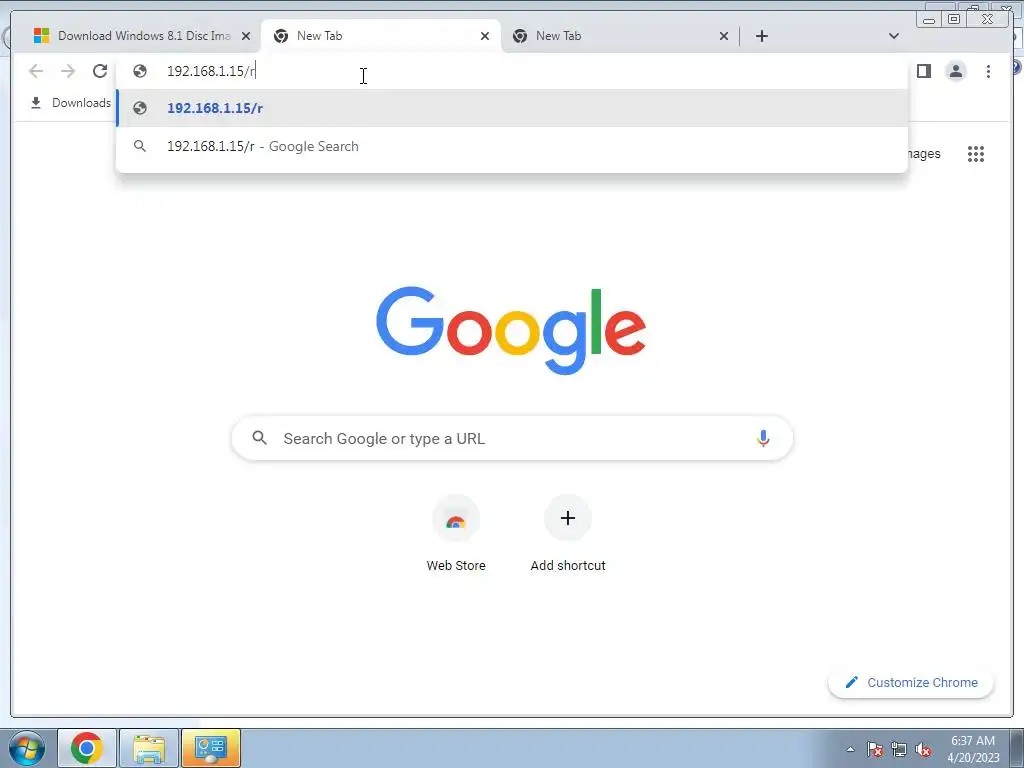Open Chrome three-dot menu
This screenshot has width=1024, height=768.
[988, 71]
